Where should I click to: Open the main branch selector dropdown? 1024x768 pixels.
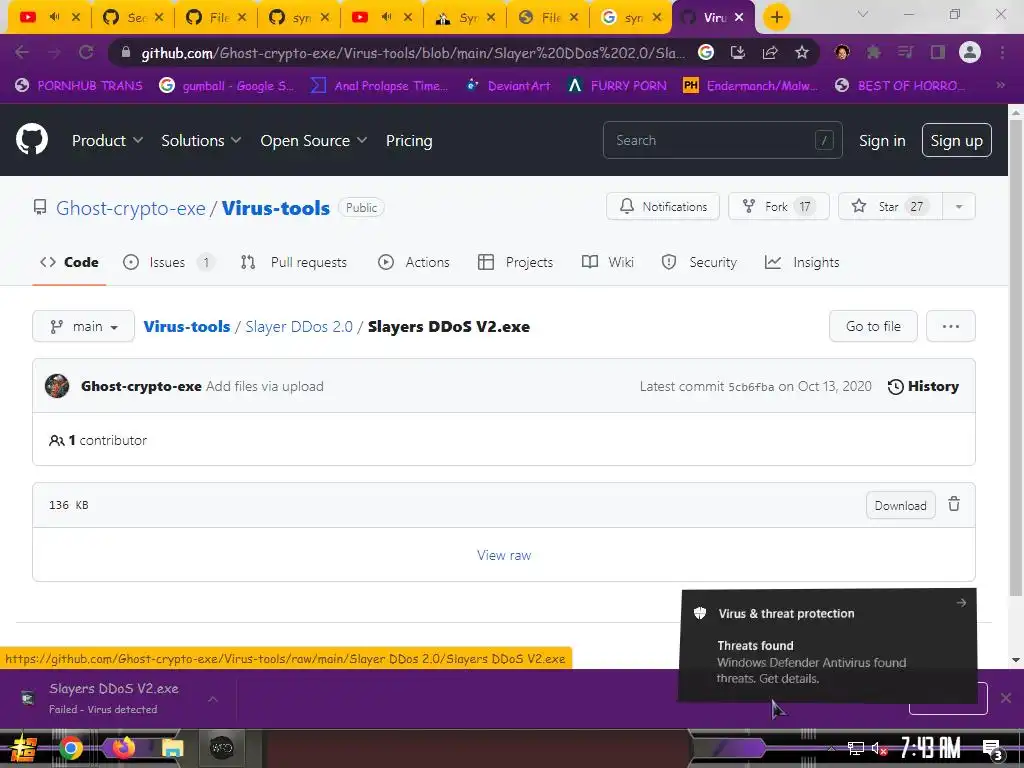pyautogui.click(x=84, y=326)
